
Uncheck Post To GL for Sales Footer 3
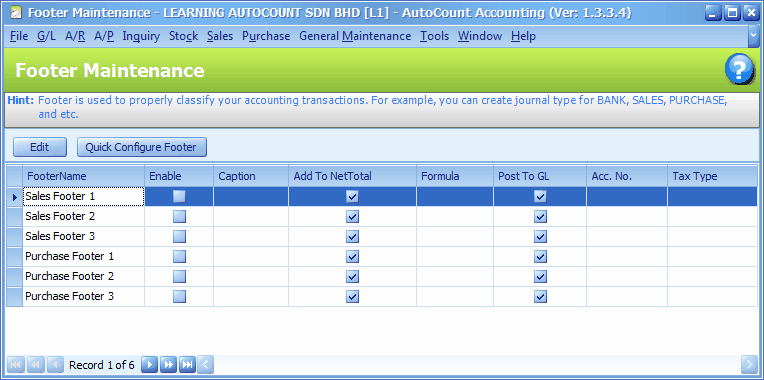[x=540, y=236]
